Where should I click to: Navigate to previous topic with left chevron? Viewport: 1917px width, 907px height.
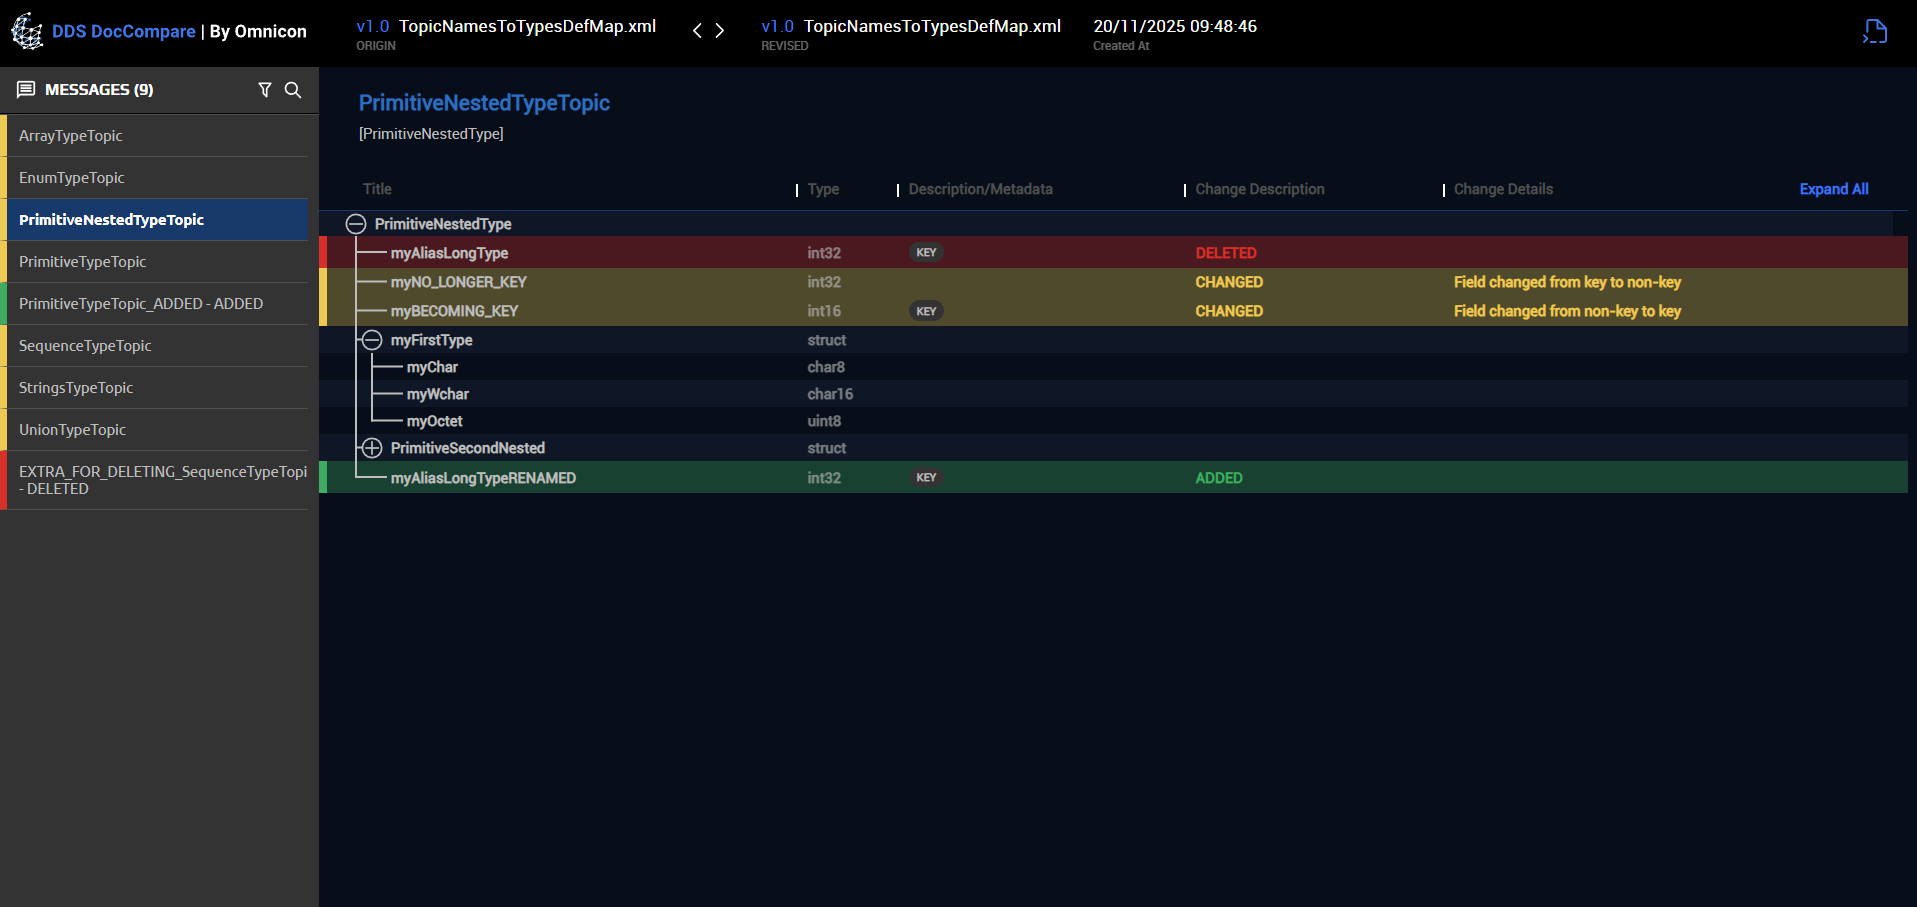697,31
